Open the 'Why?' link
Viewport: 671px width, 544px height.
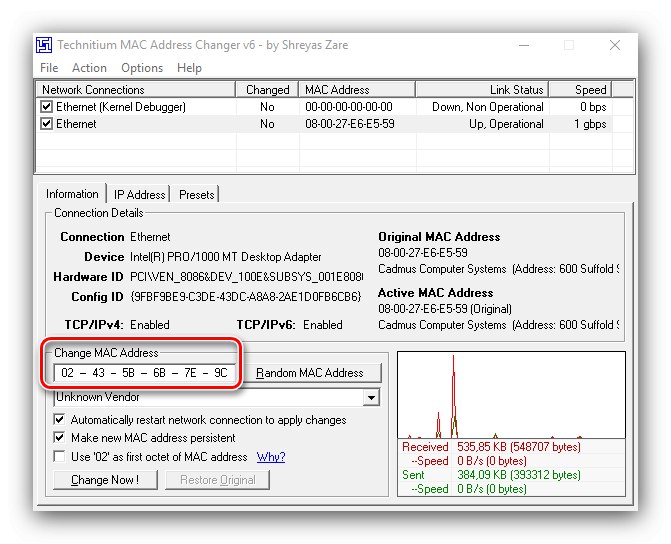click(271, 457)
